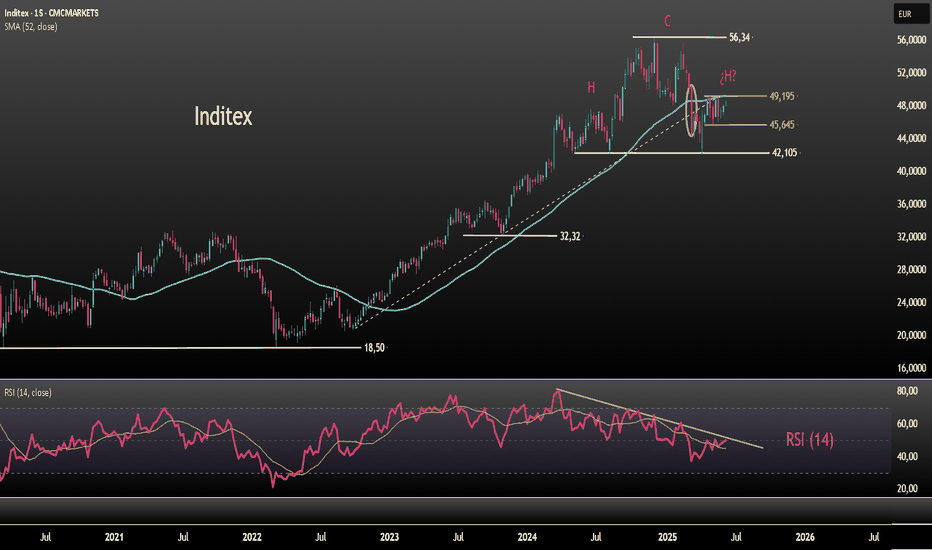Image resolution: width=932 pixels, height=550 pixels.
Task: Click the 32,32 support price label
Action: click(x=570, y=237)
